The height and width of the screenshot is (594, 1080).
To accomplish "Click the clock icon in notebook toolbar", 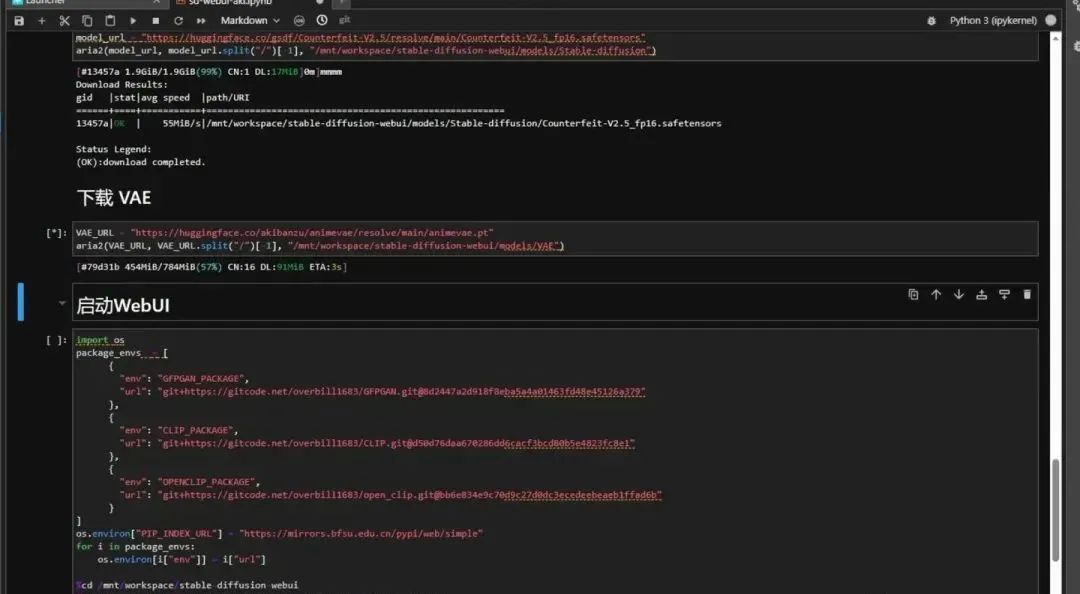I will pos(322,20).
